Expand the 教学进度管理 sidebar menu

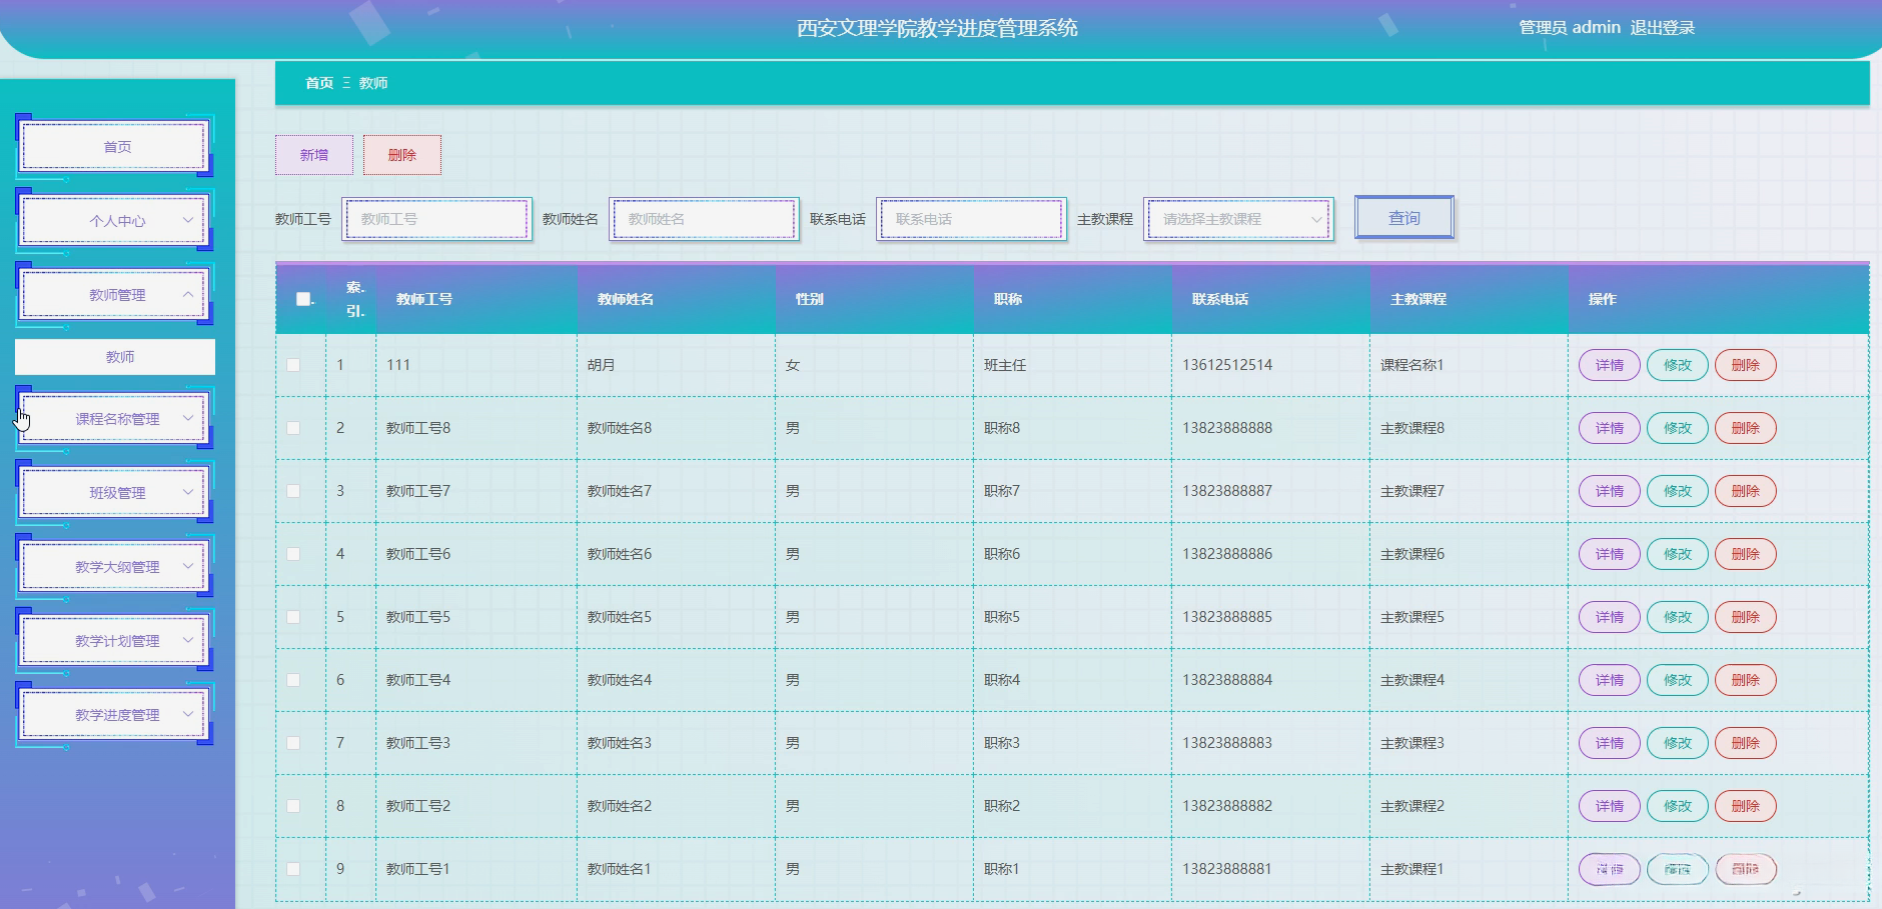click(x=115, y=714)
